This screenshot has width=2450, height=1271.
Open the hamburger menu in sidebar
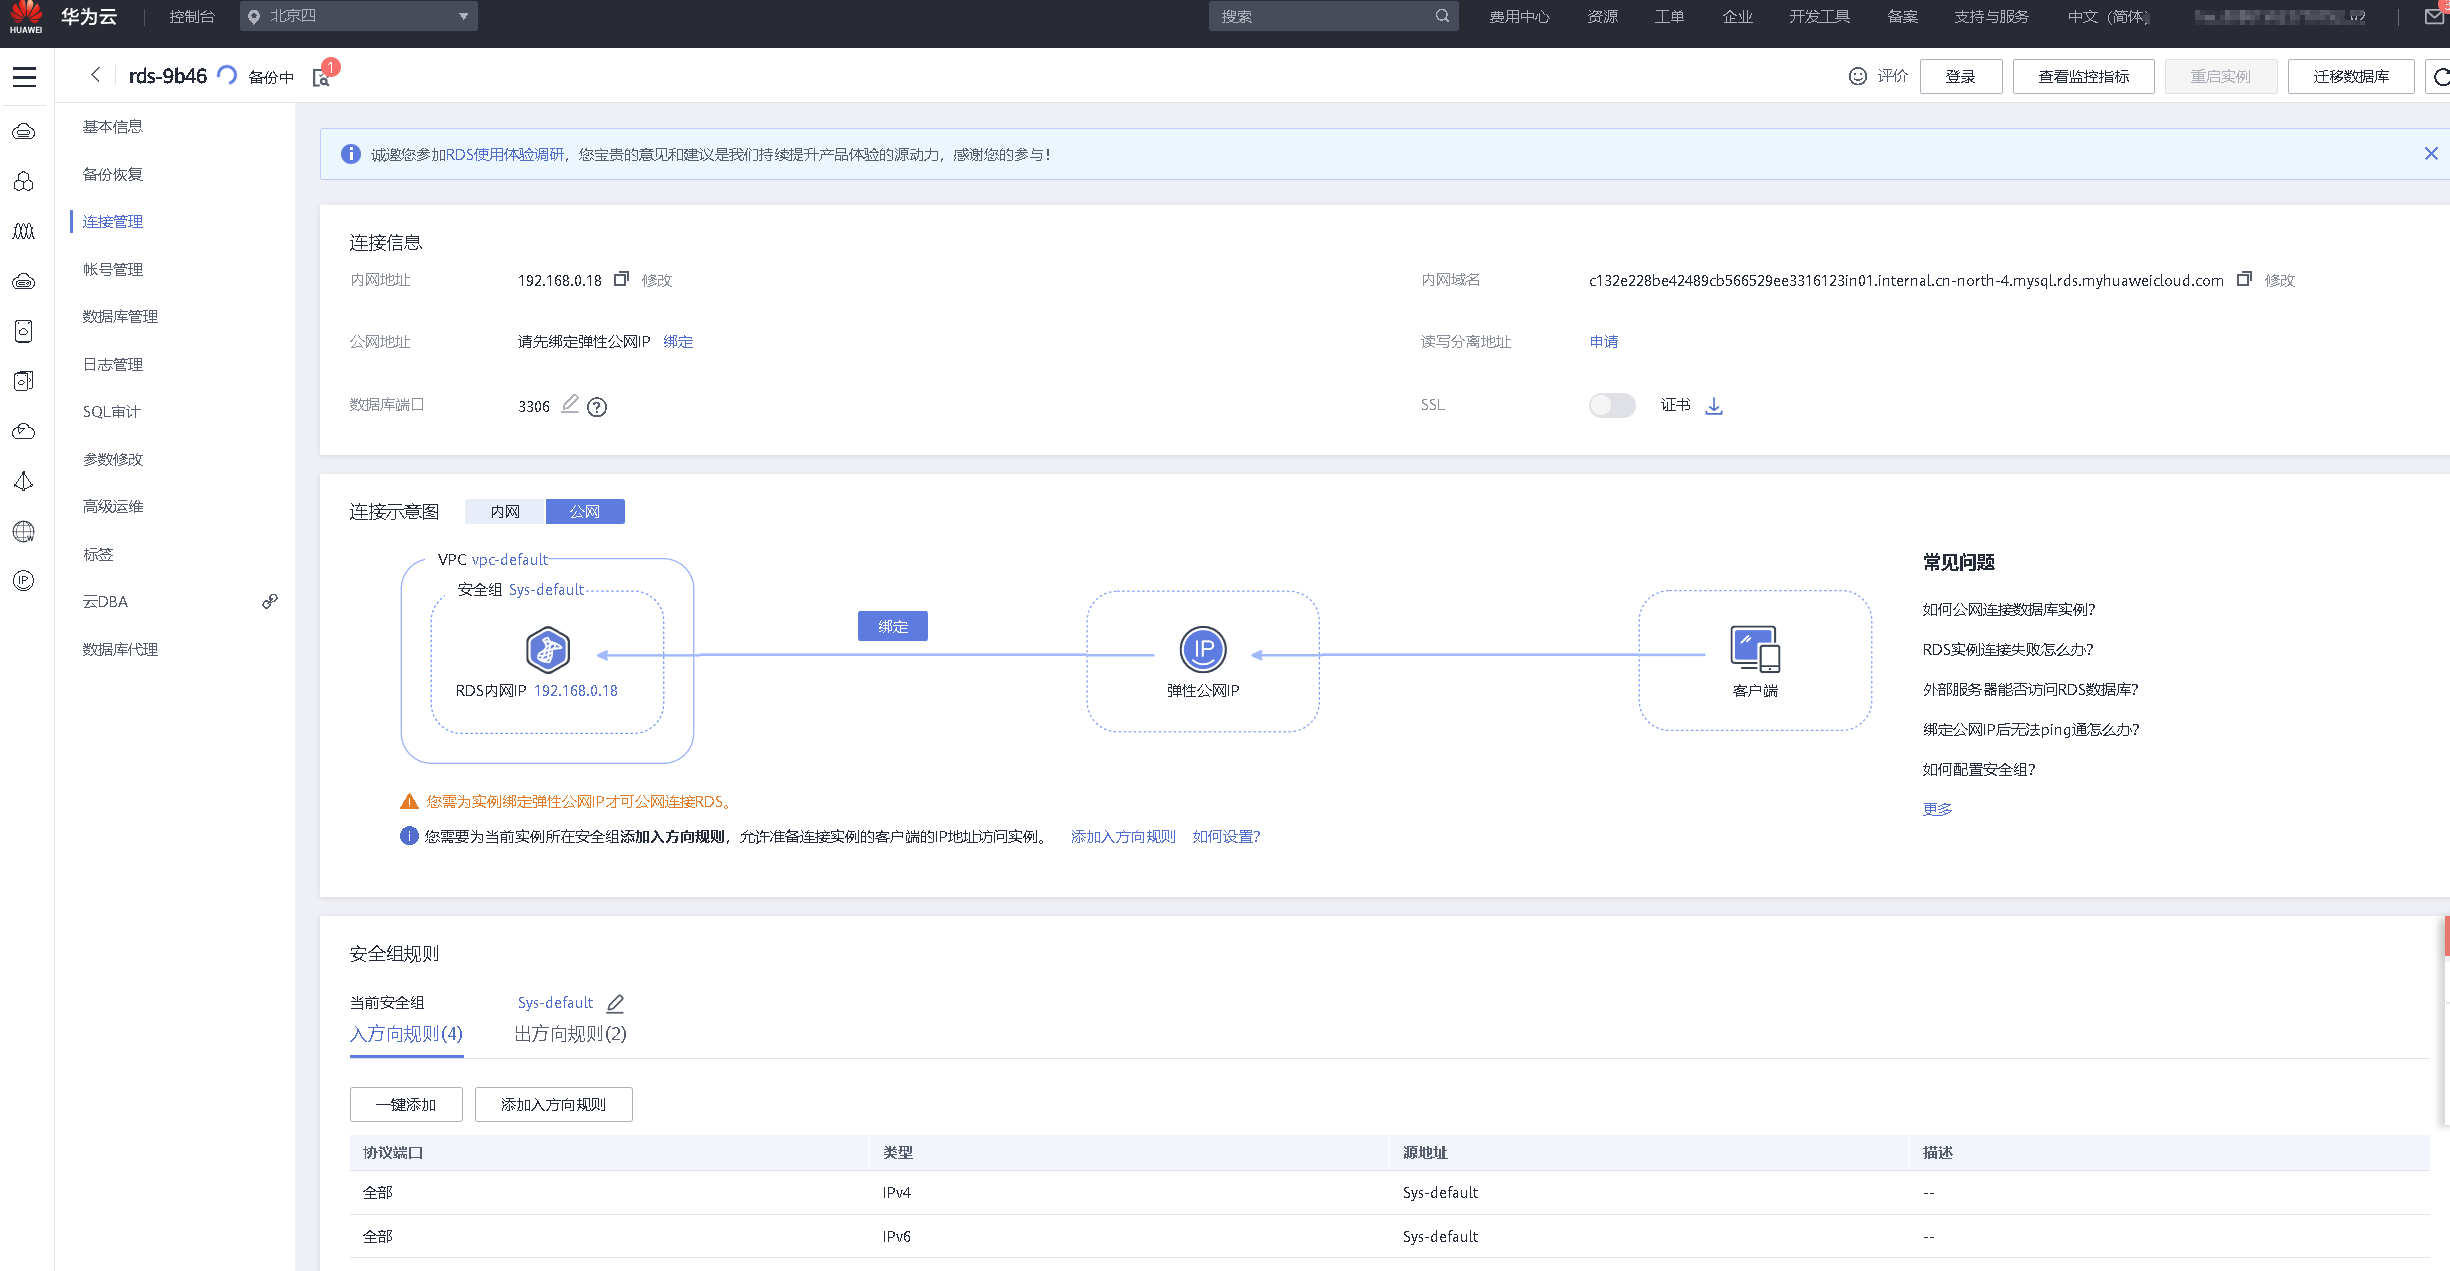click(x=24, y=77)
